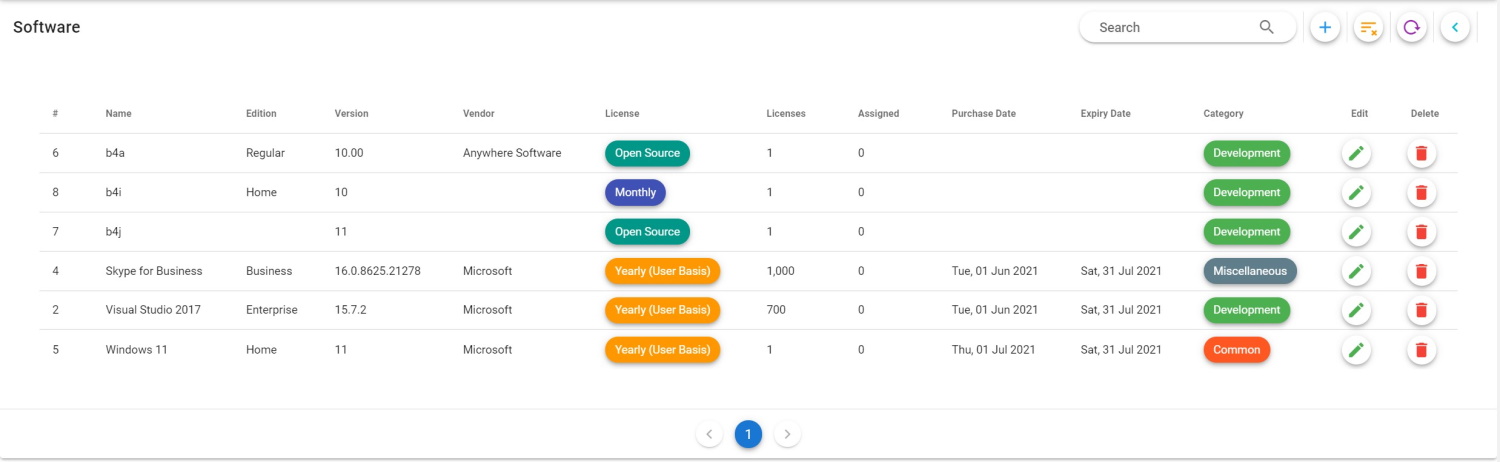Click the orange Common category chip
Screen dimensions: 1500x462
(1236, 350)
